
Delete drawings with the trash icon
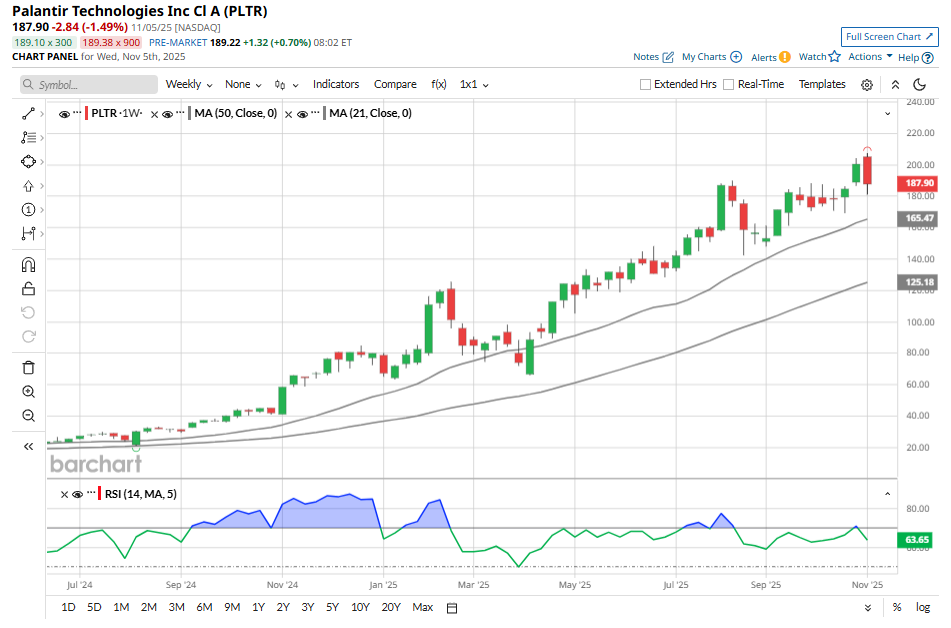pos(28,367)
